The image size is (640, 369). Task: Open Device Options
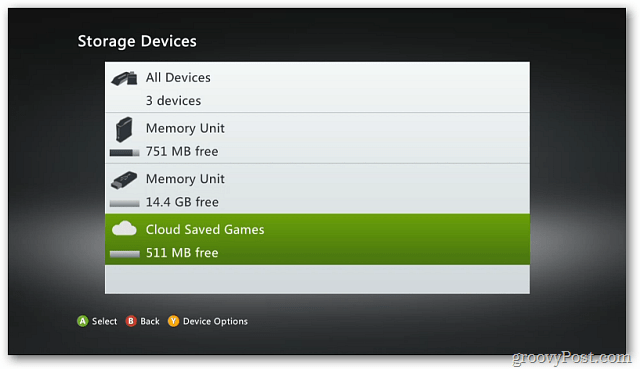[215, 321]
